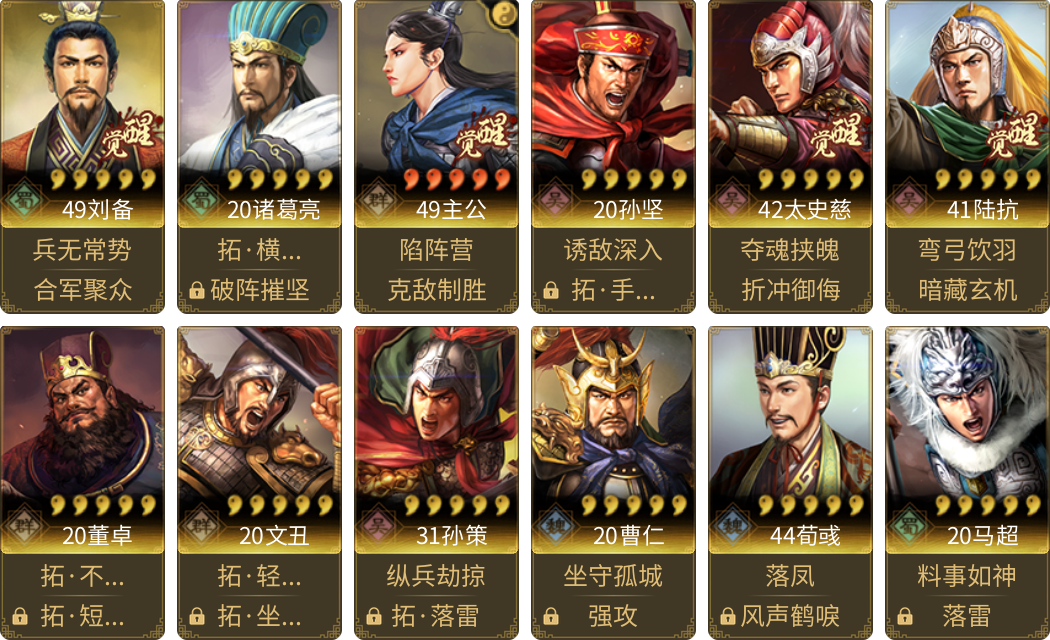Click the 觉醒 awakening stamp on 太史慈

click(x=836, y=134)
